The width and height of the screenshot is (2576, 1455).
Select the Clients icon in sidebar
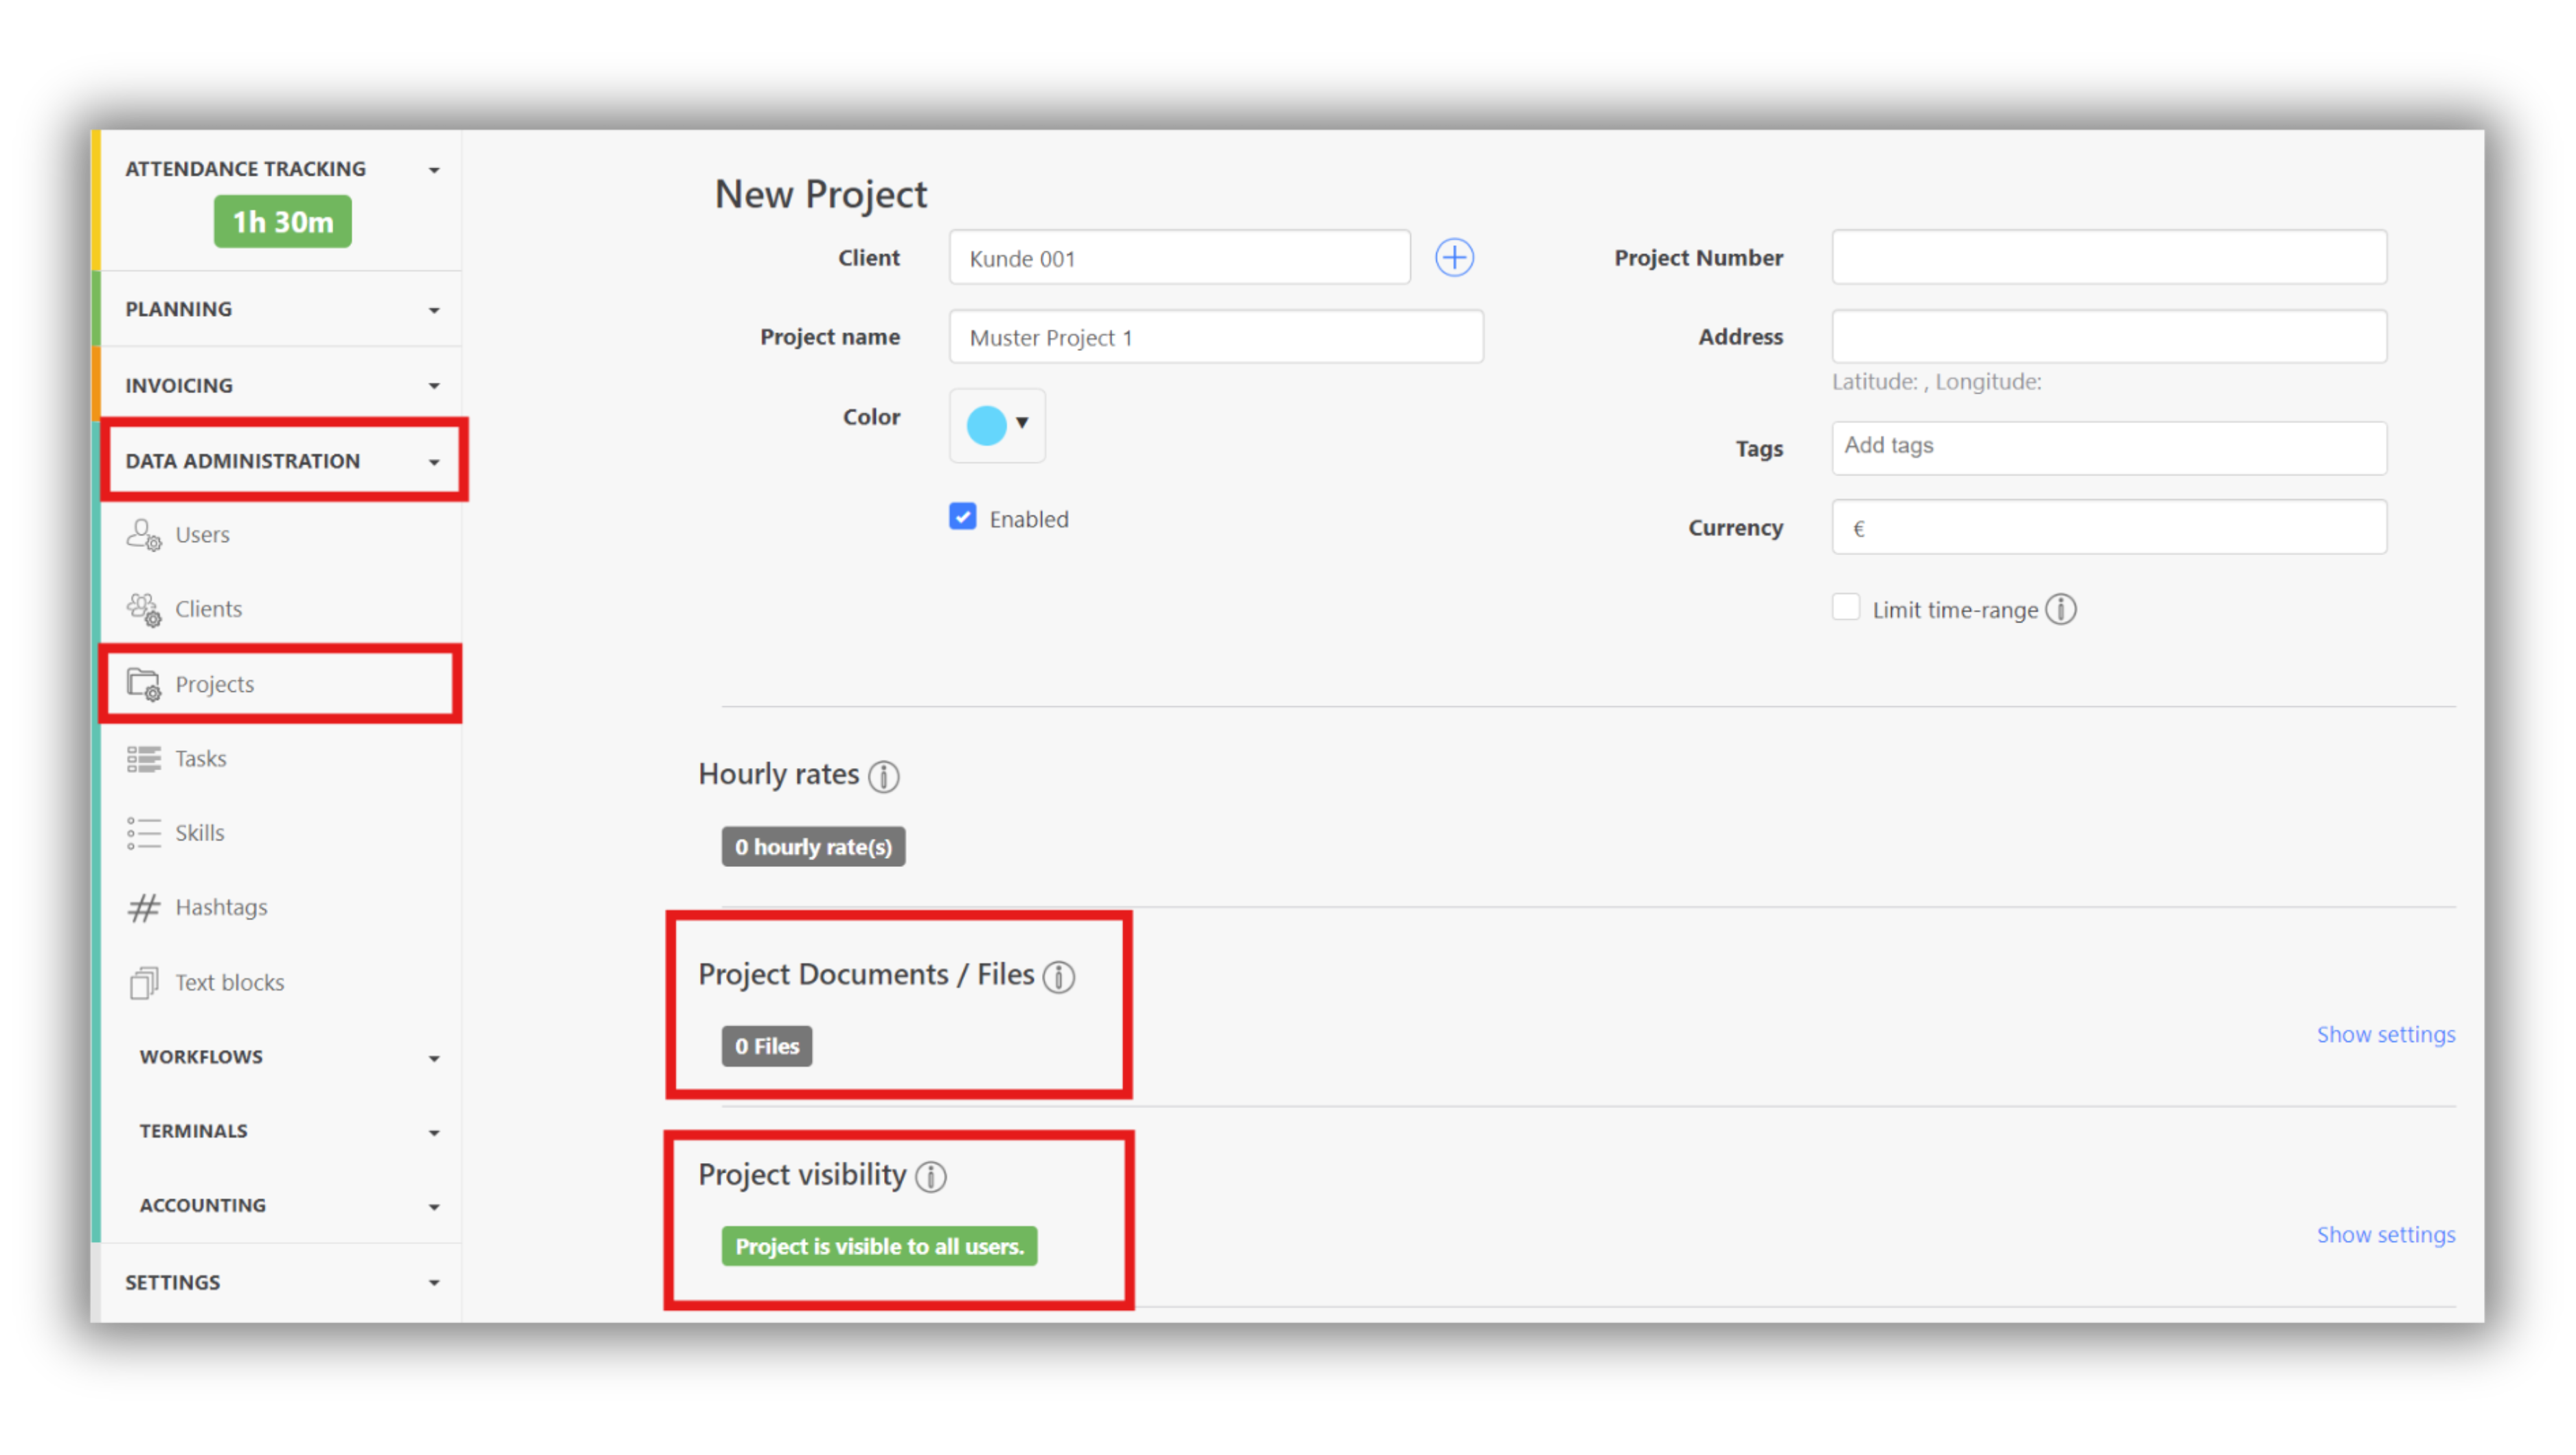click(144, 608)
